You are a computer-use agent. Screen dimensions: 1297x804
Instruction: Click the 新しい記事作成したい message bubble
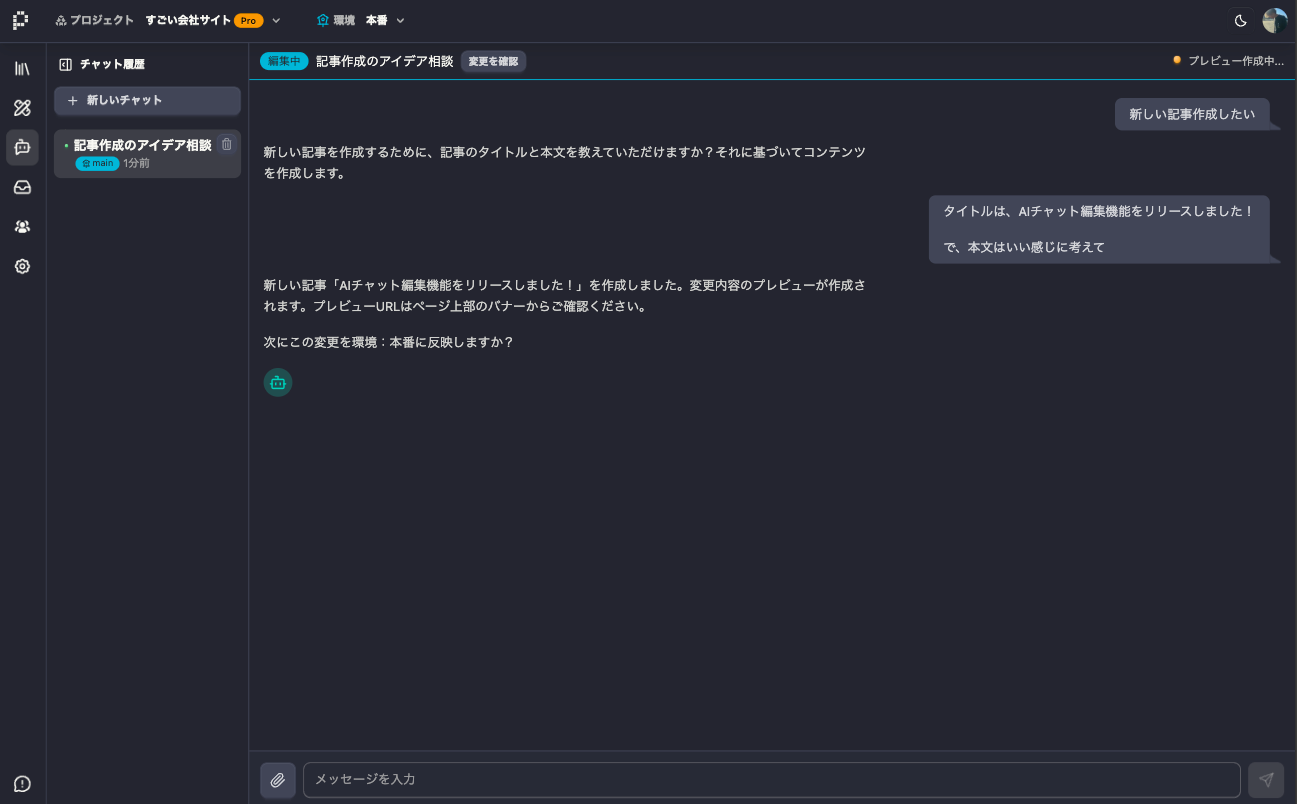(1192, 114)
